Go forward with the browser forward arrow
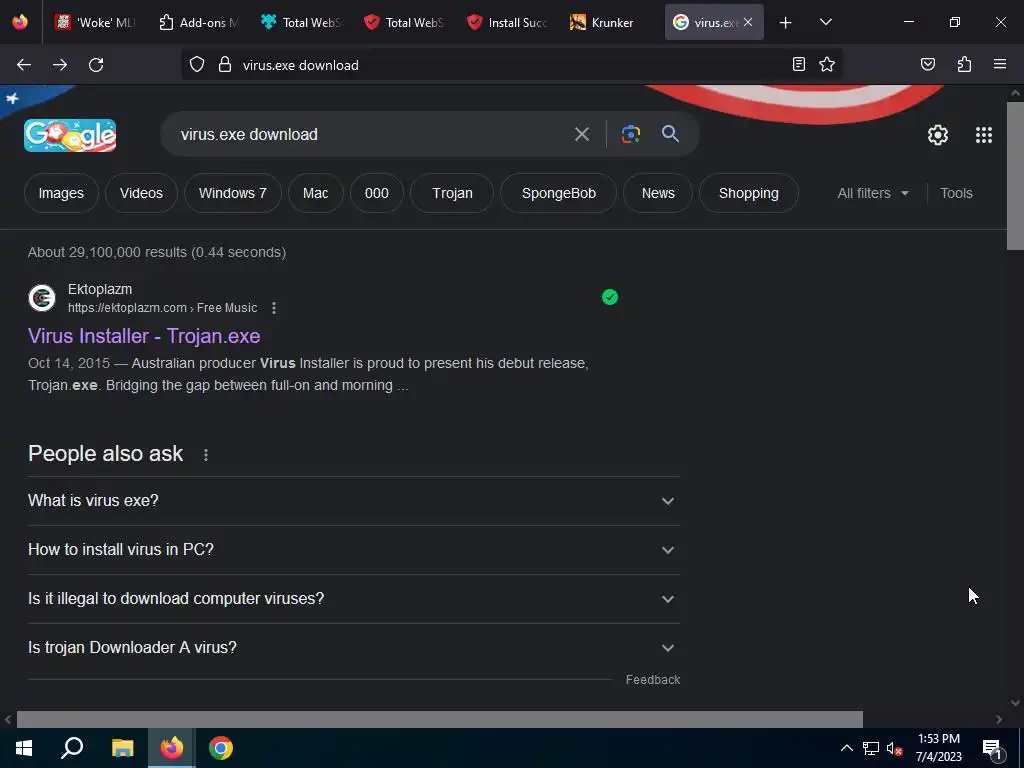 (60, 65)
